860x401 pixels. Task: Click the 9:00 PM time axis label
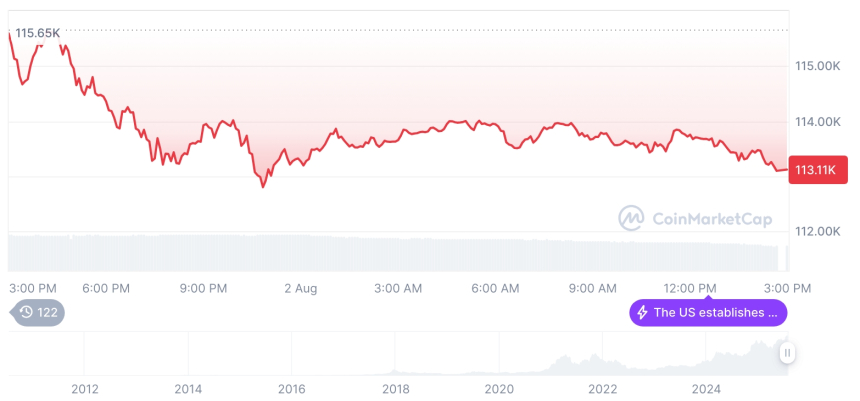(203, 288)
